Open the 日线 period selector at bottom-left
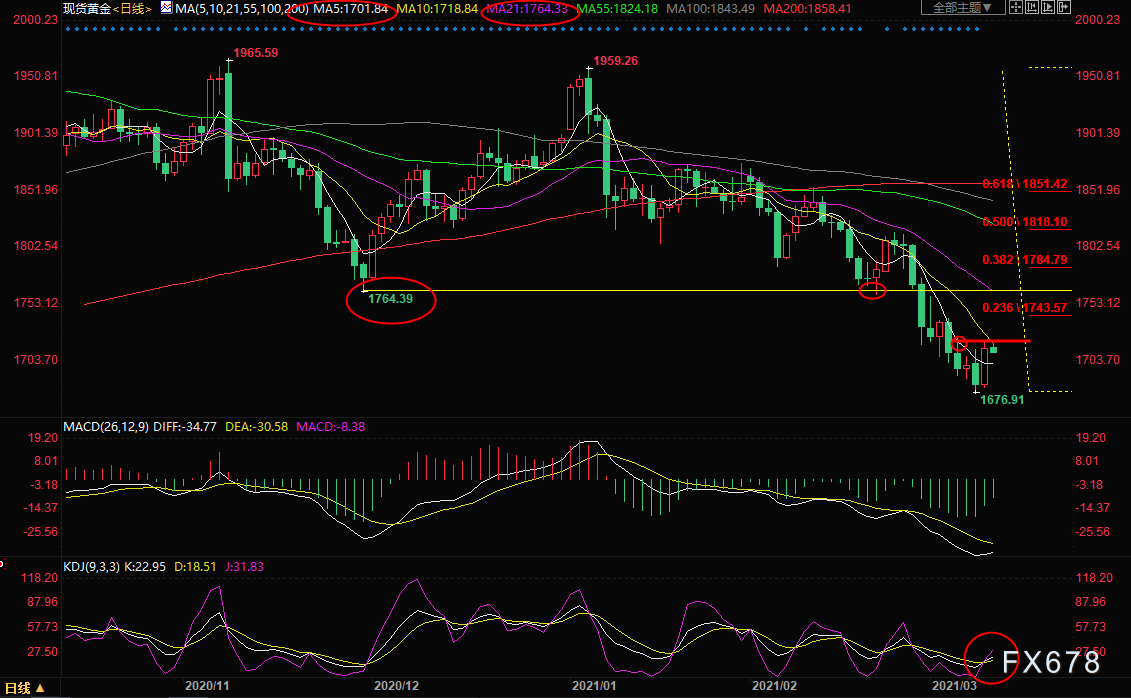 [25, 688]
